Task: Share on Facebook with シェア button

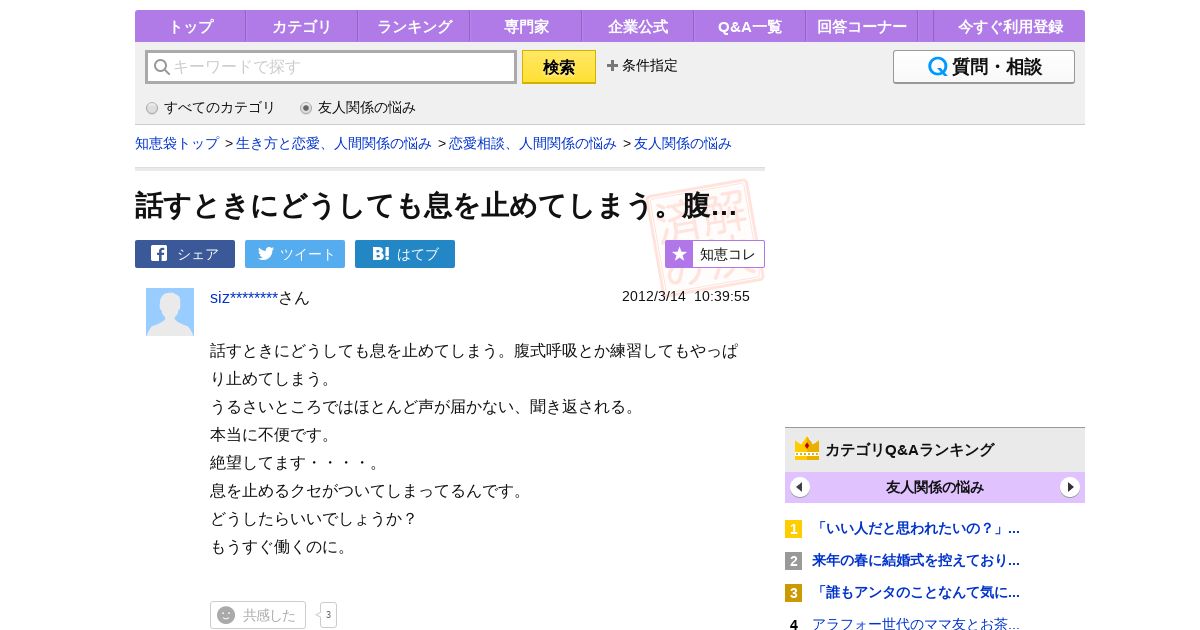Action: click(185, 254)
